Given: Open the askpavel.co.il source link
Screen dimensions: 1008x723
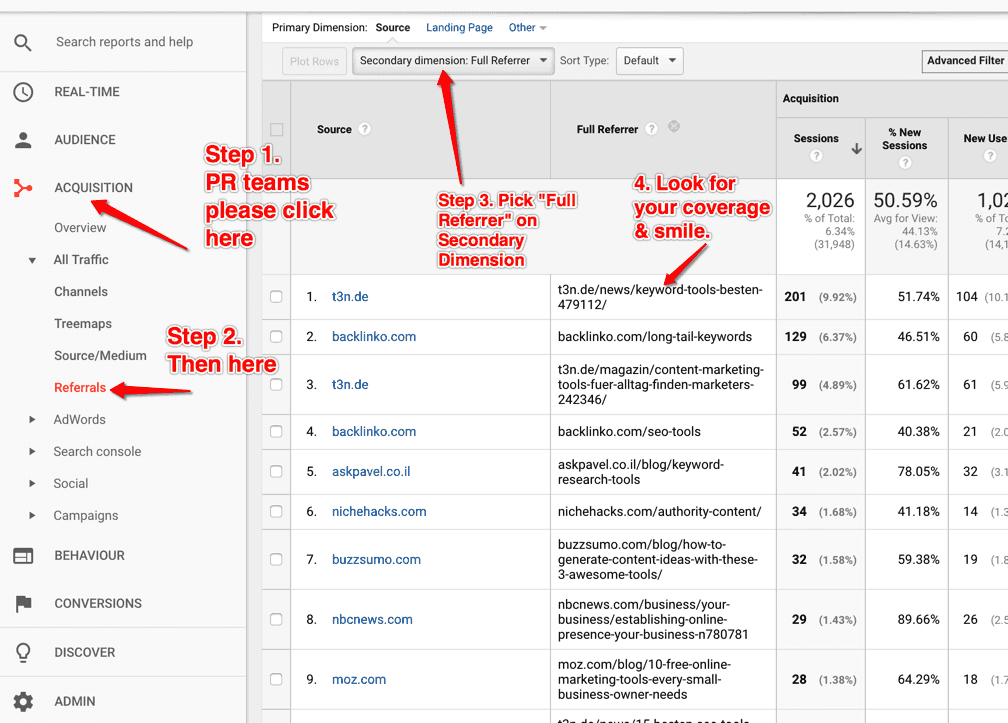Looking at the screenshot, I should tap(371, 471).
